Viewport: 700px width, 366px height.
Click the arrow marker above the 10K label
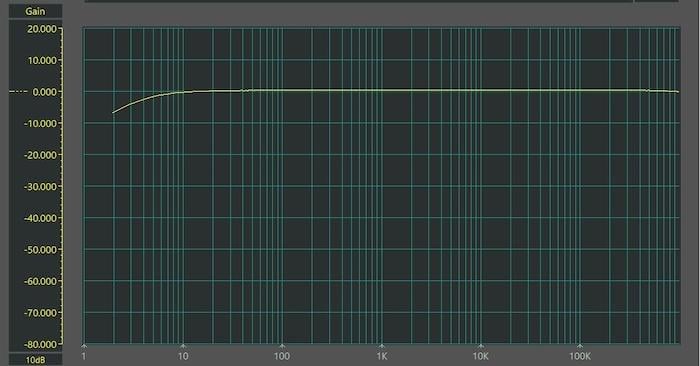click(x=480, y=345)
